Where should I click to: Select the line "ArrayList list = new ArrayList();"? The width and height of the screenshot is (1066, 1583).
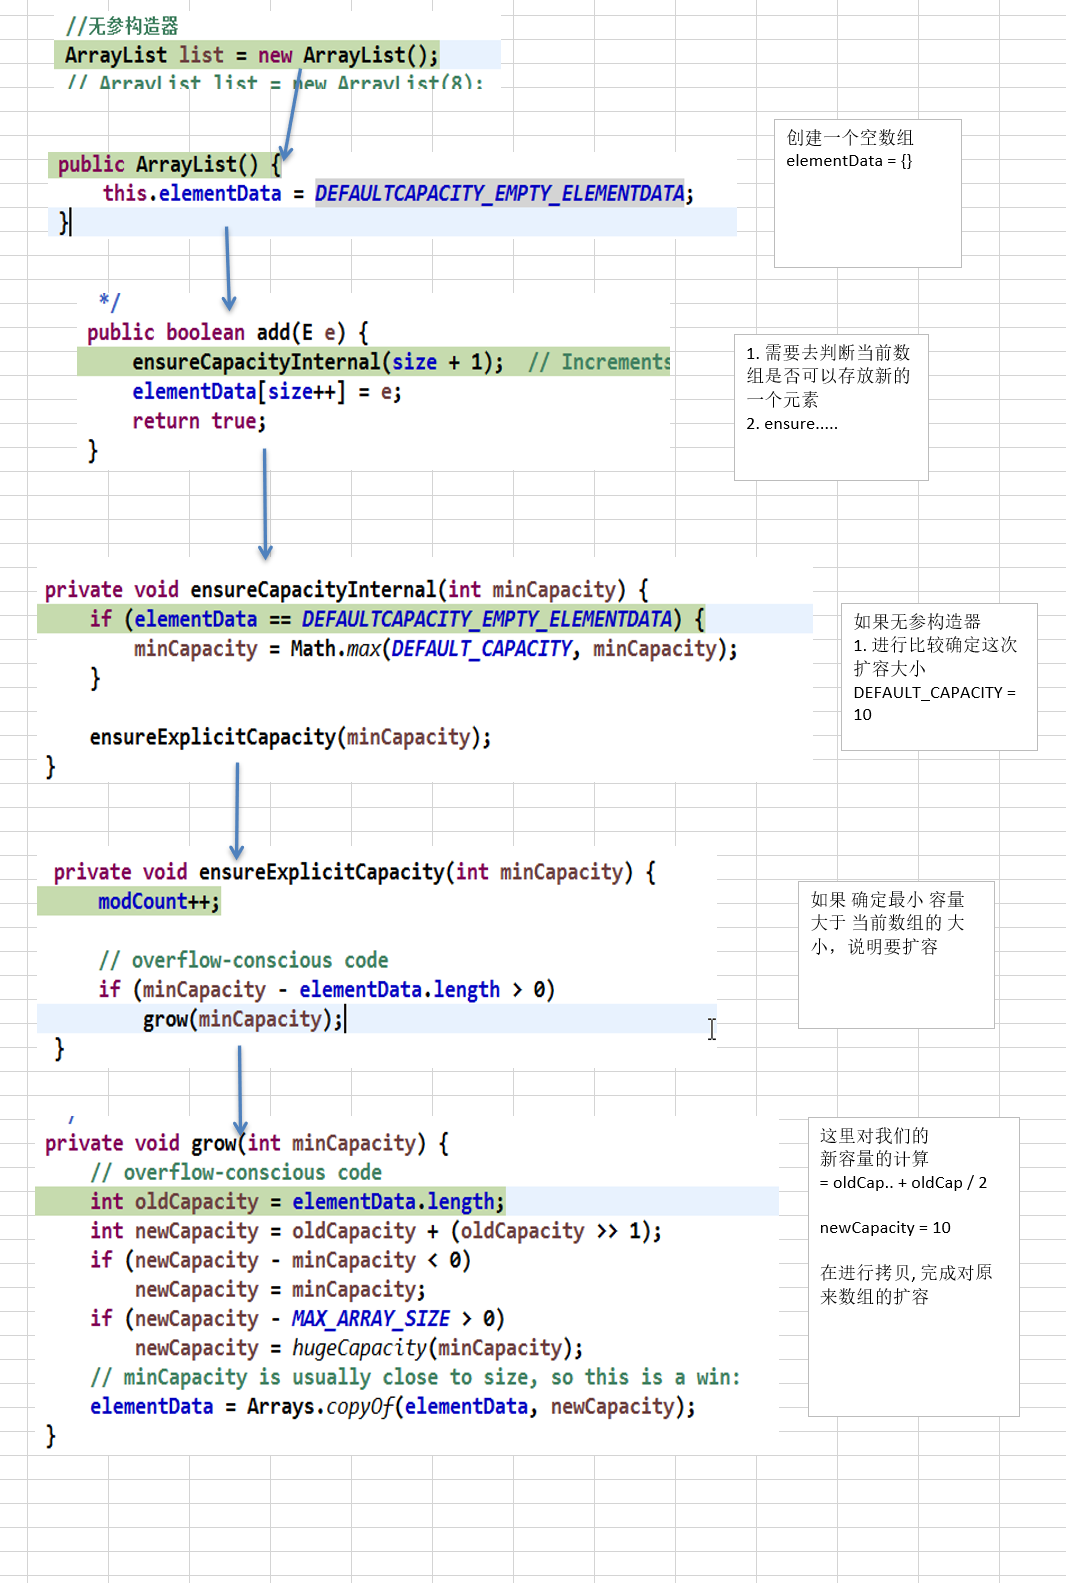pyautogui.click(x=251, y=55)
